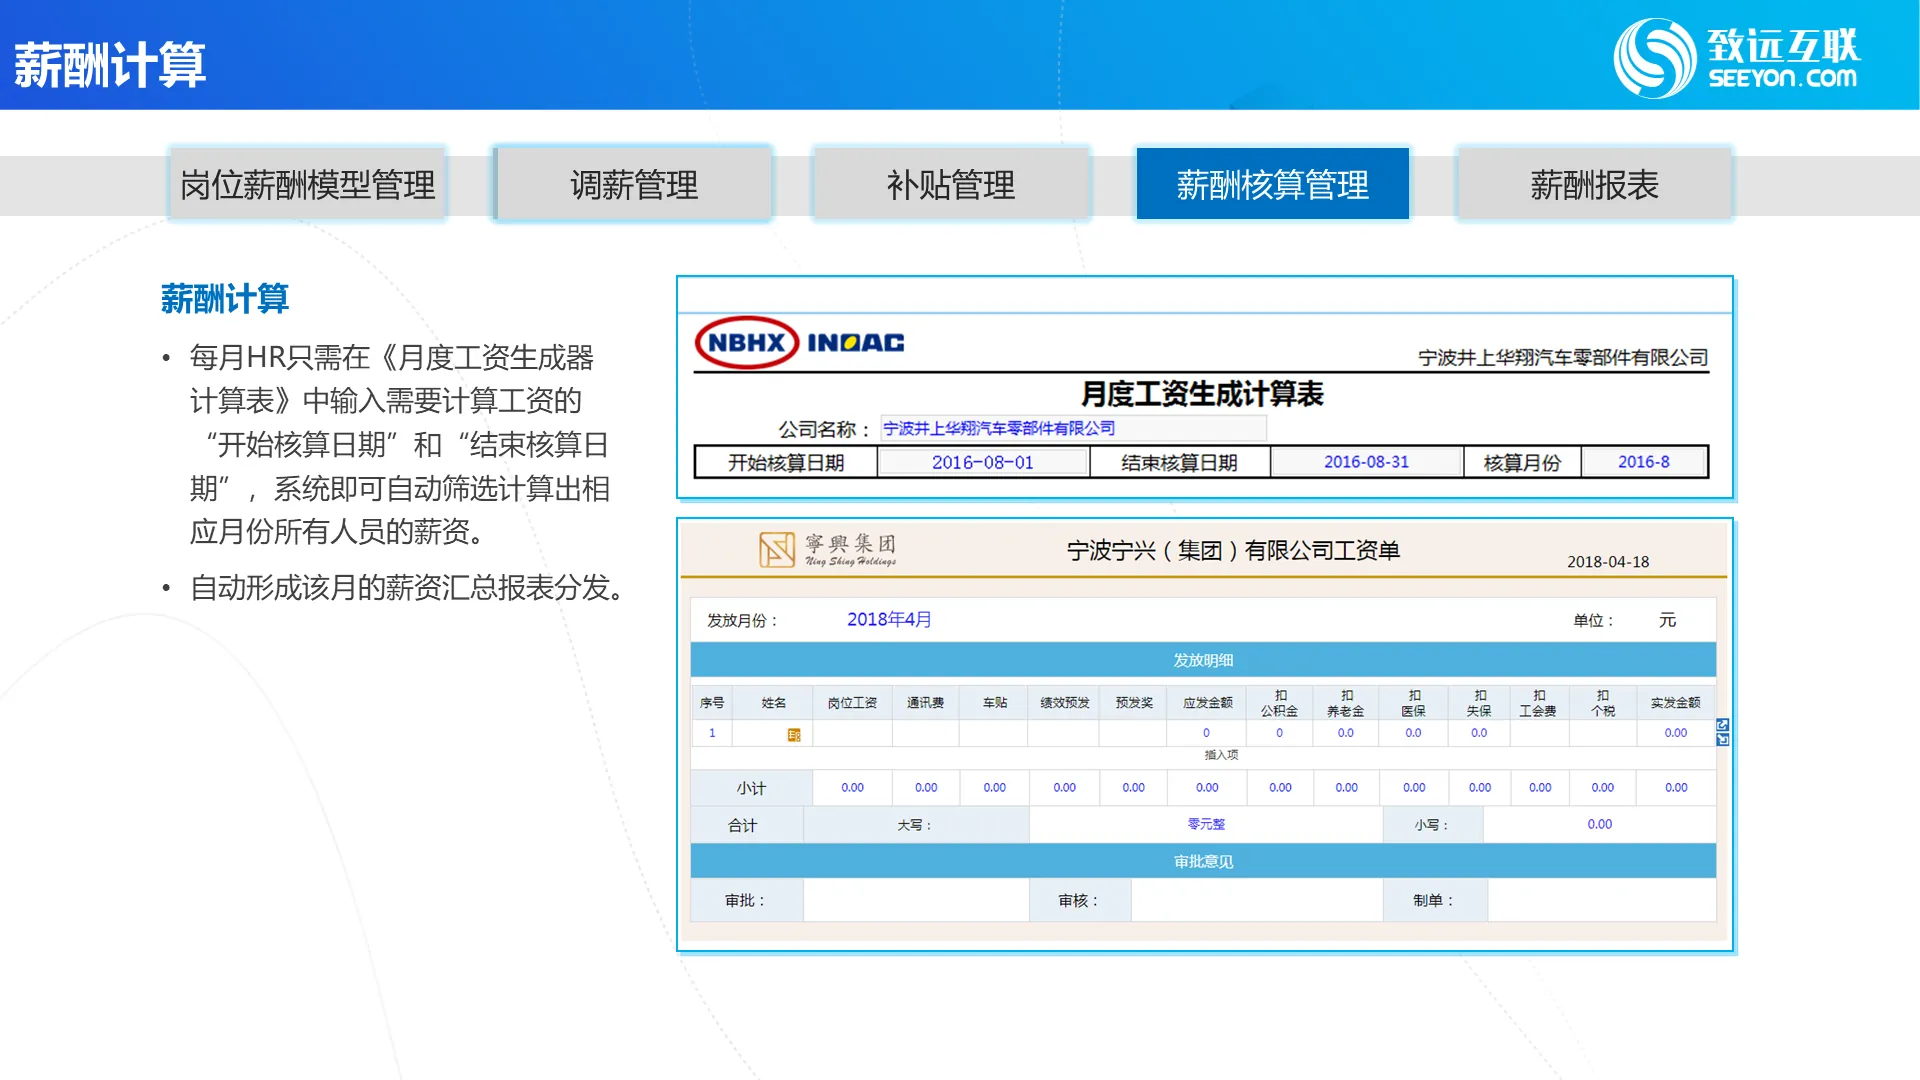Click the 岗位工资 column header

[852, 703]
